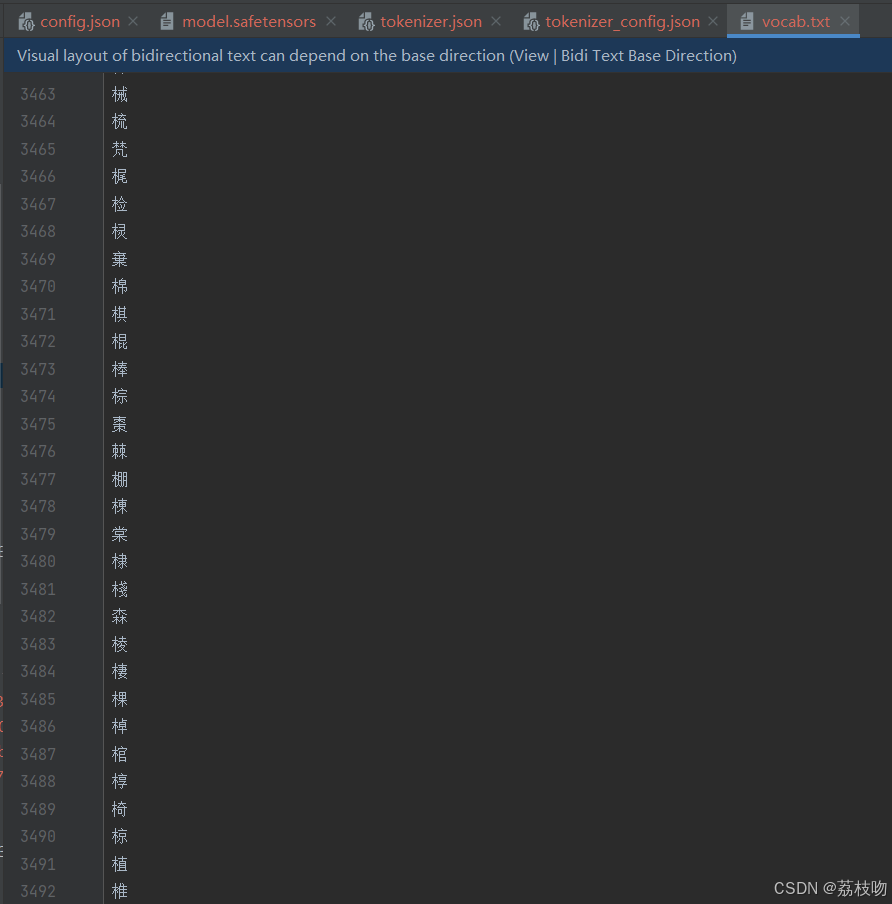Viewport: 892px width, 904px height.
Task: Close the config.json tab
Action: click(133, 21)
